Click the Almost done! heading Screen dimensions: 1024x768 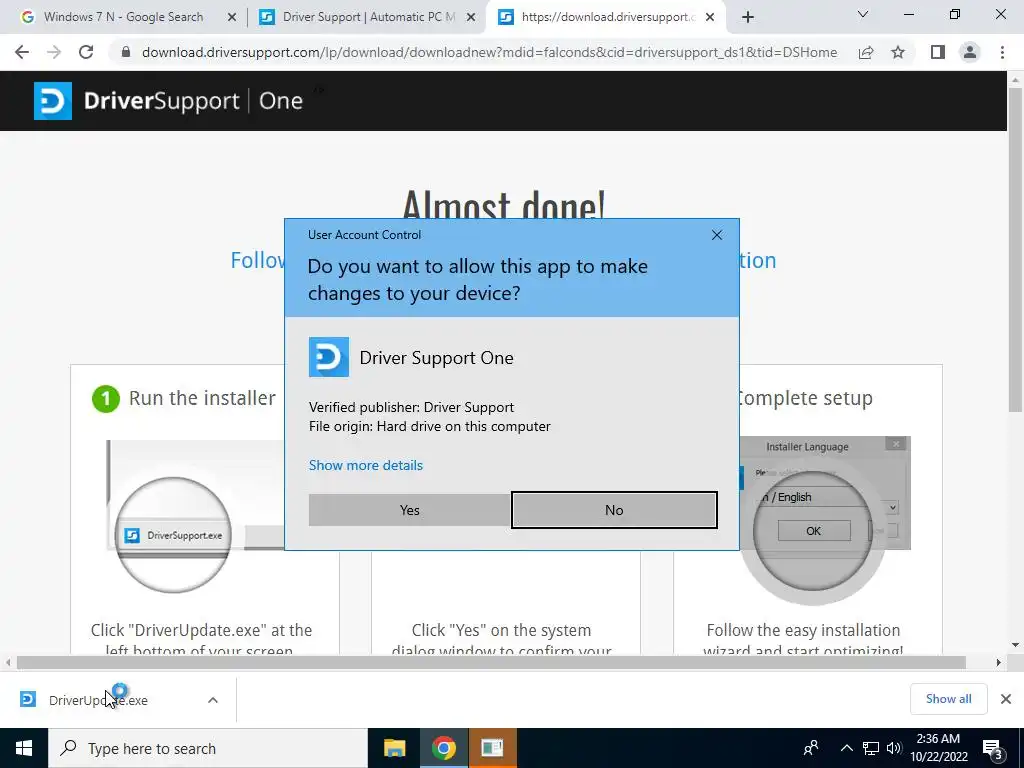504,204
